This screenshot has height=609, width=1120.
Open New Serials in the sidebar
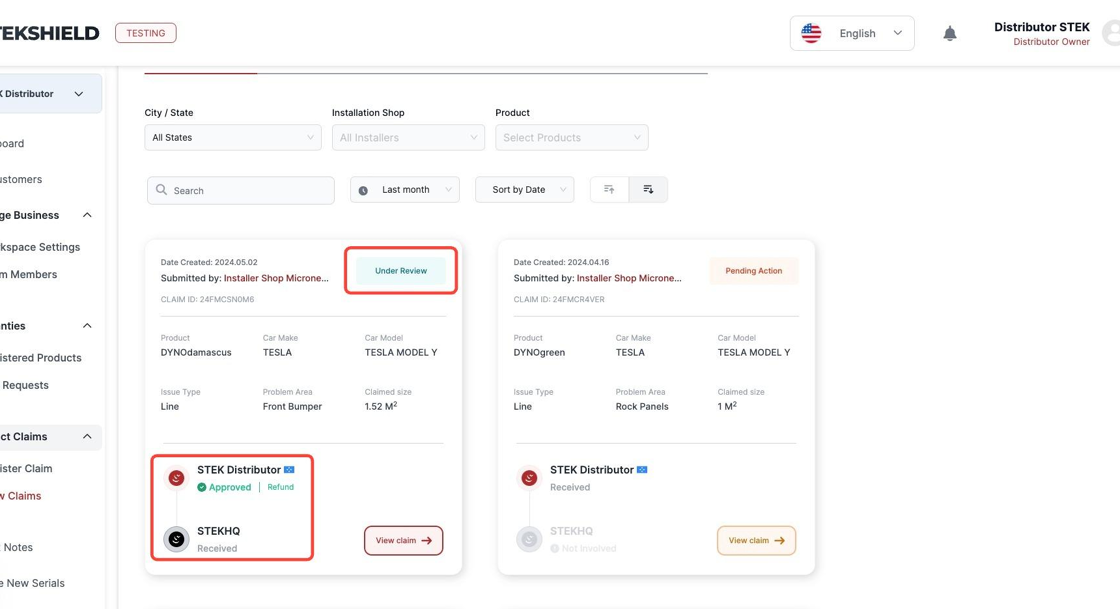click(x=33, y=583)
